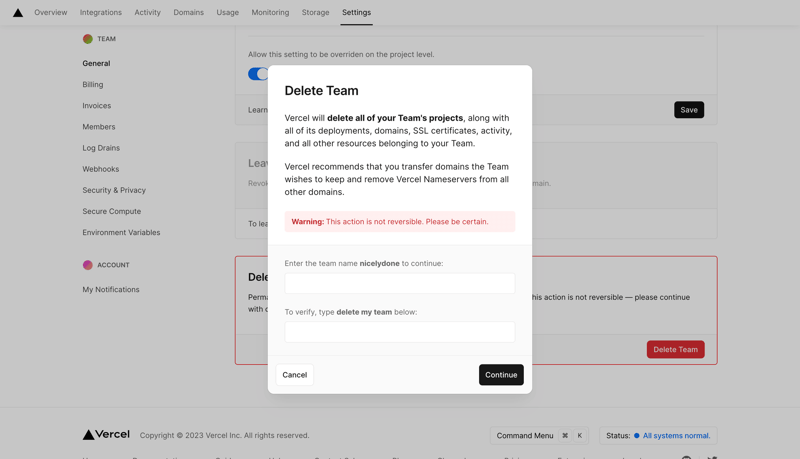Click the ACCOUNT section label
800x459 pixels.
pos(113,265)
